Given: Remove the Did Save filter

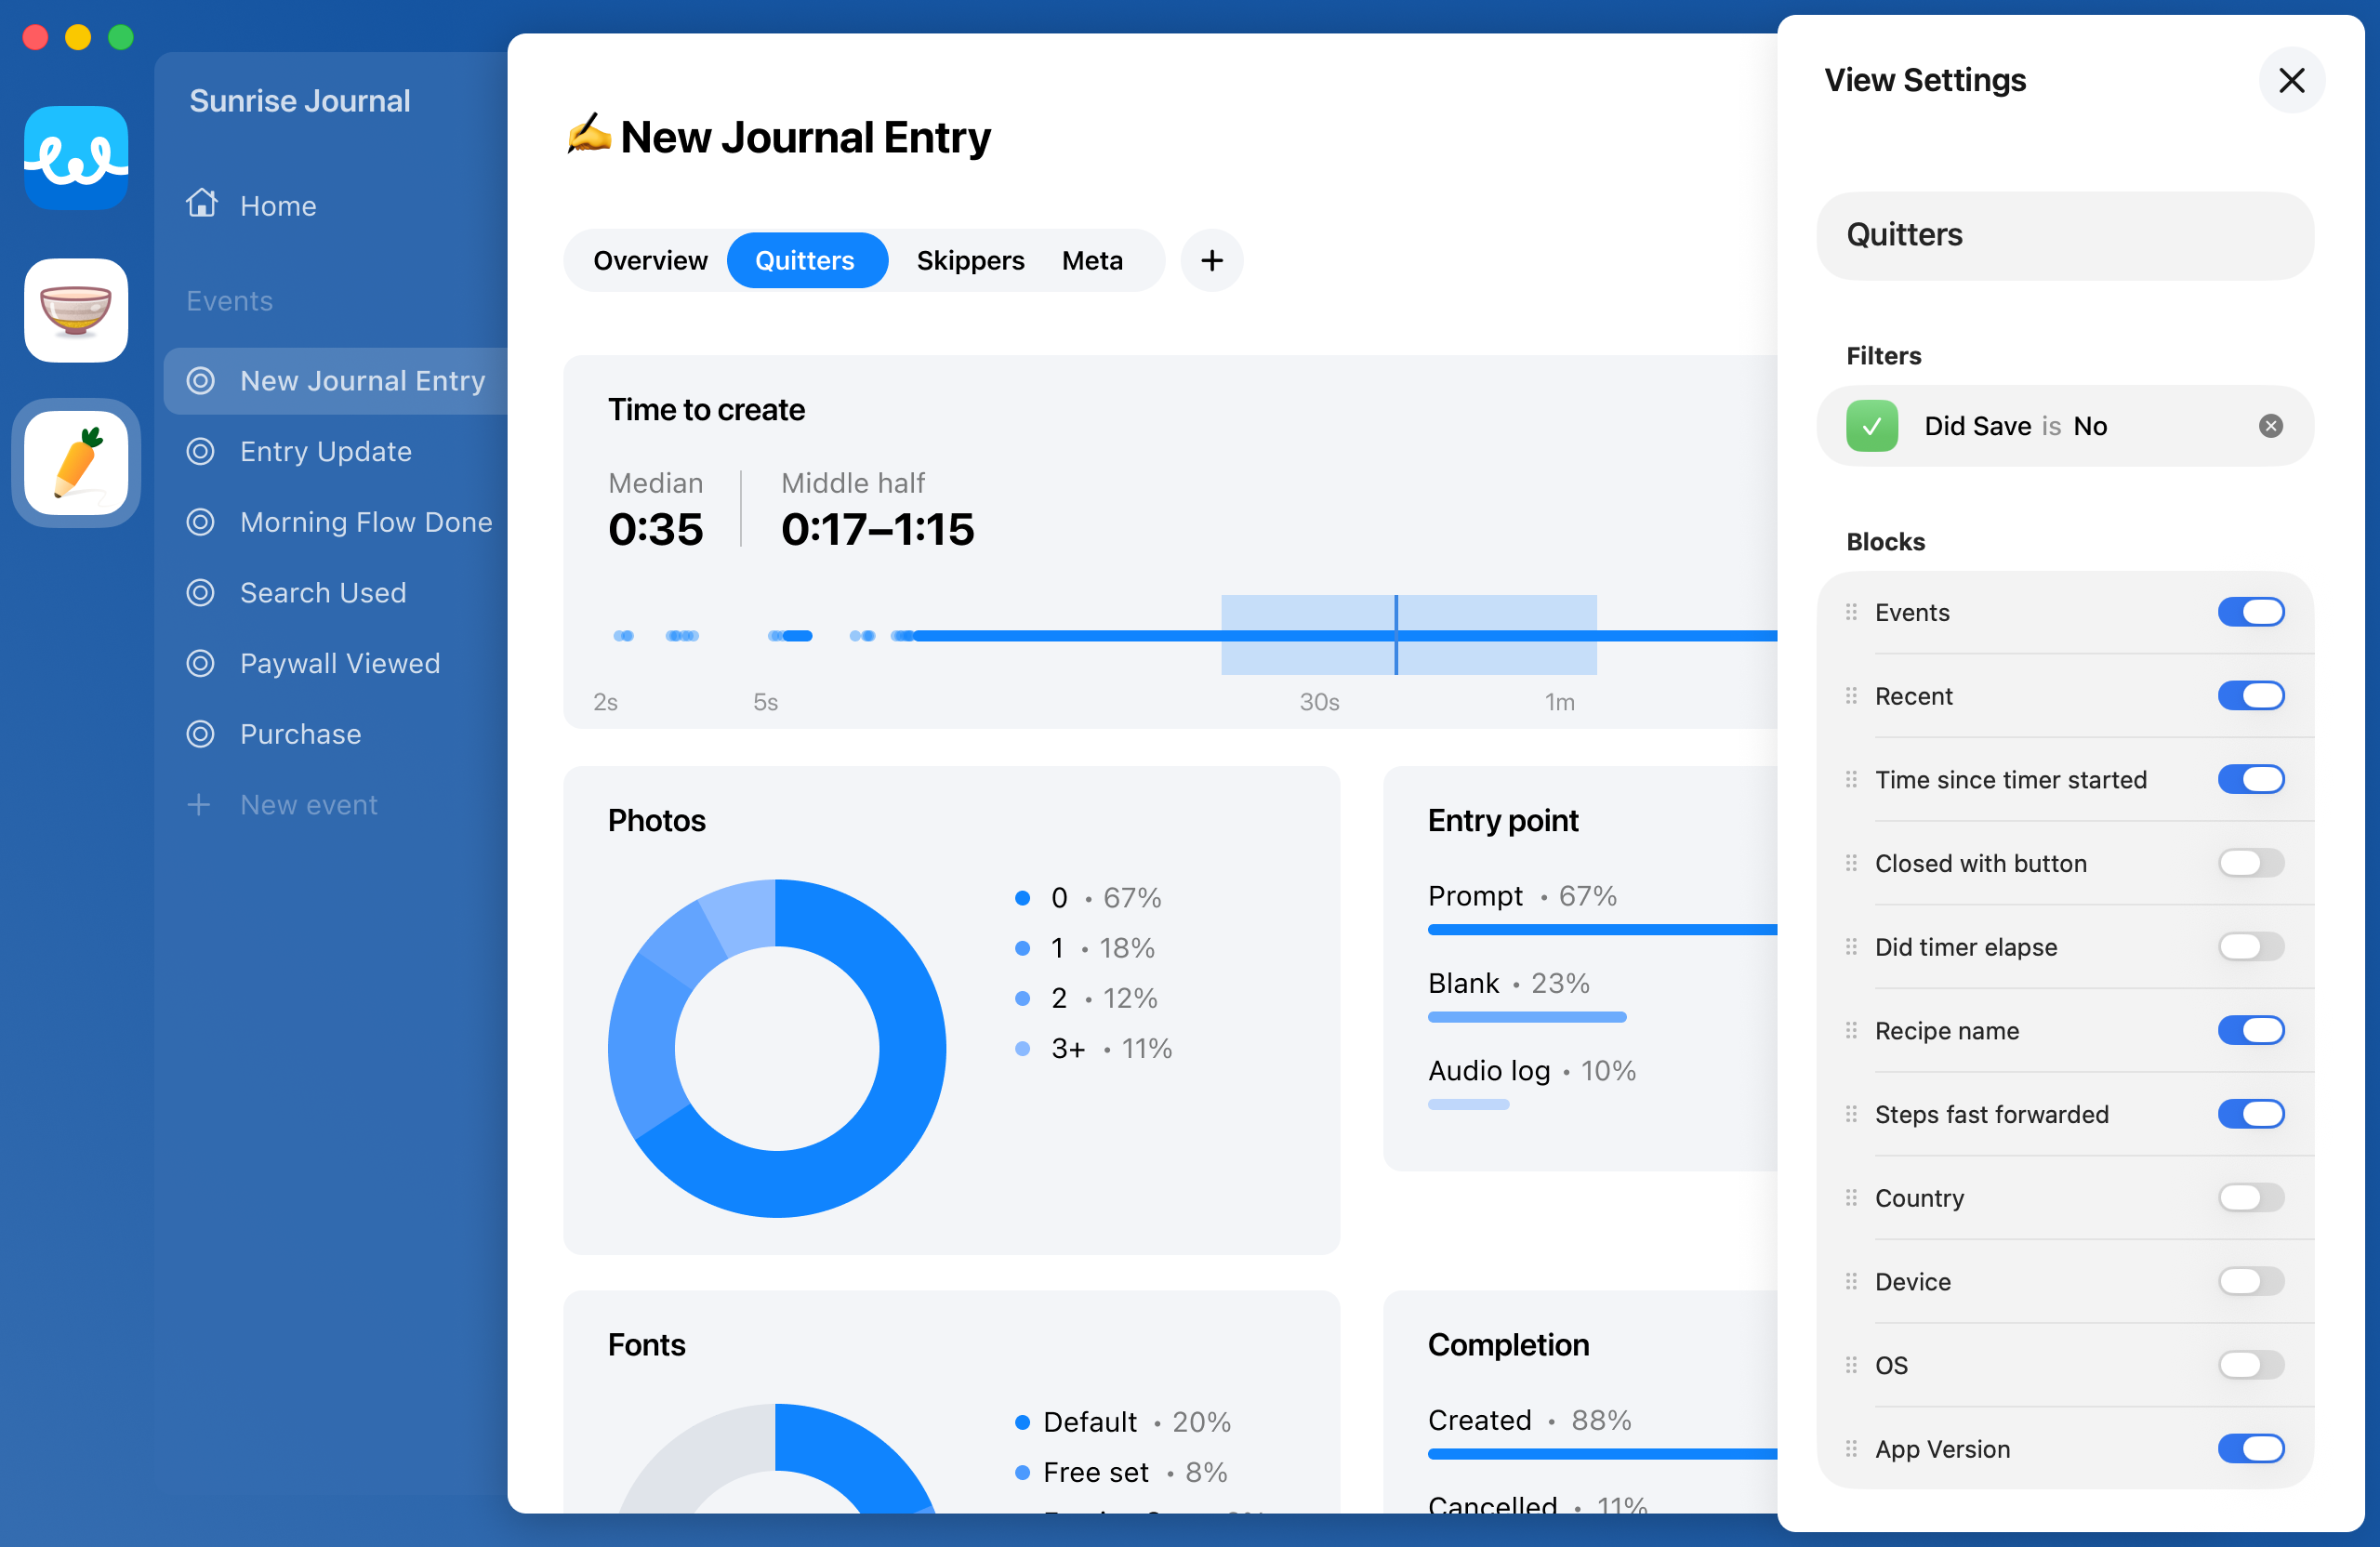Looking at the screenshot, I should (2270, 426).
